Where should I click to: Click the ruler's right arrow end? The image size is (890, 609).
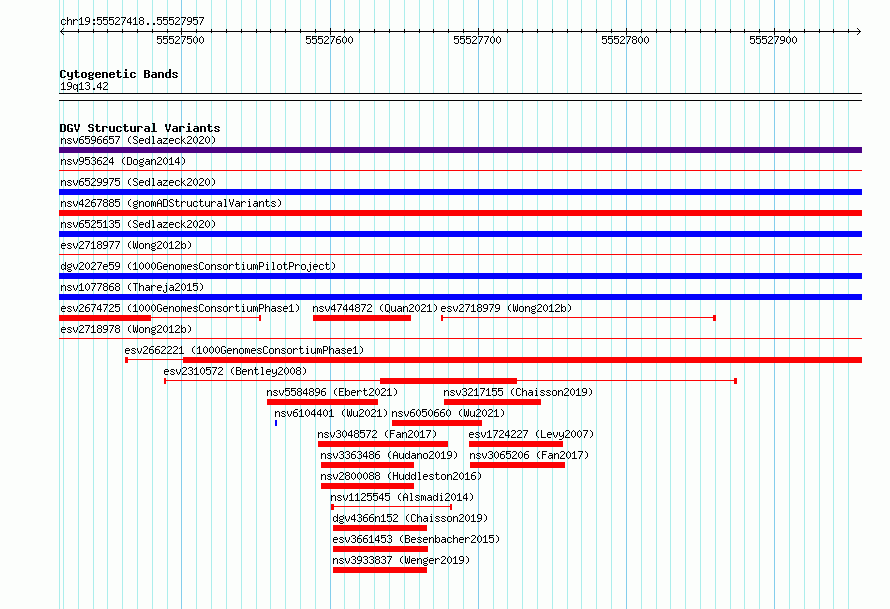(858, 31)
